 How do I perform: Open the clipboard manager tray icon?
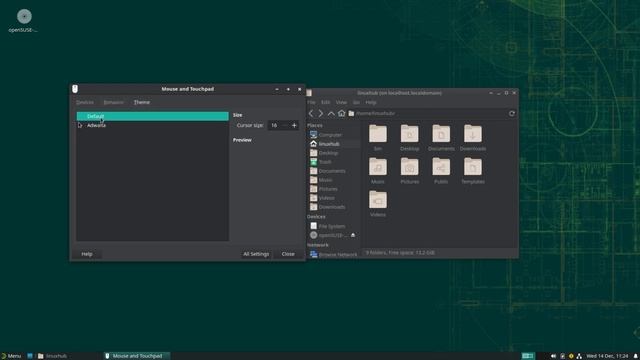(x=562, y=356)
